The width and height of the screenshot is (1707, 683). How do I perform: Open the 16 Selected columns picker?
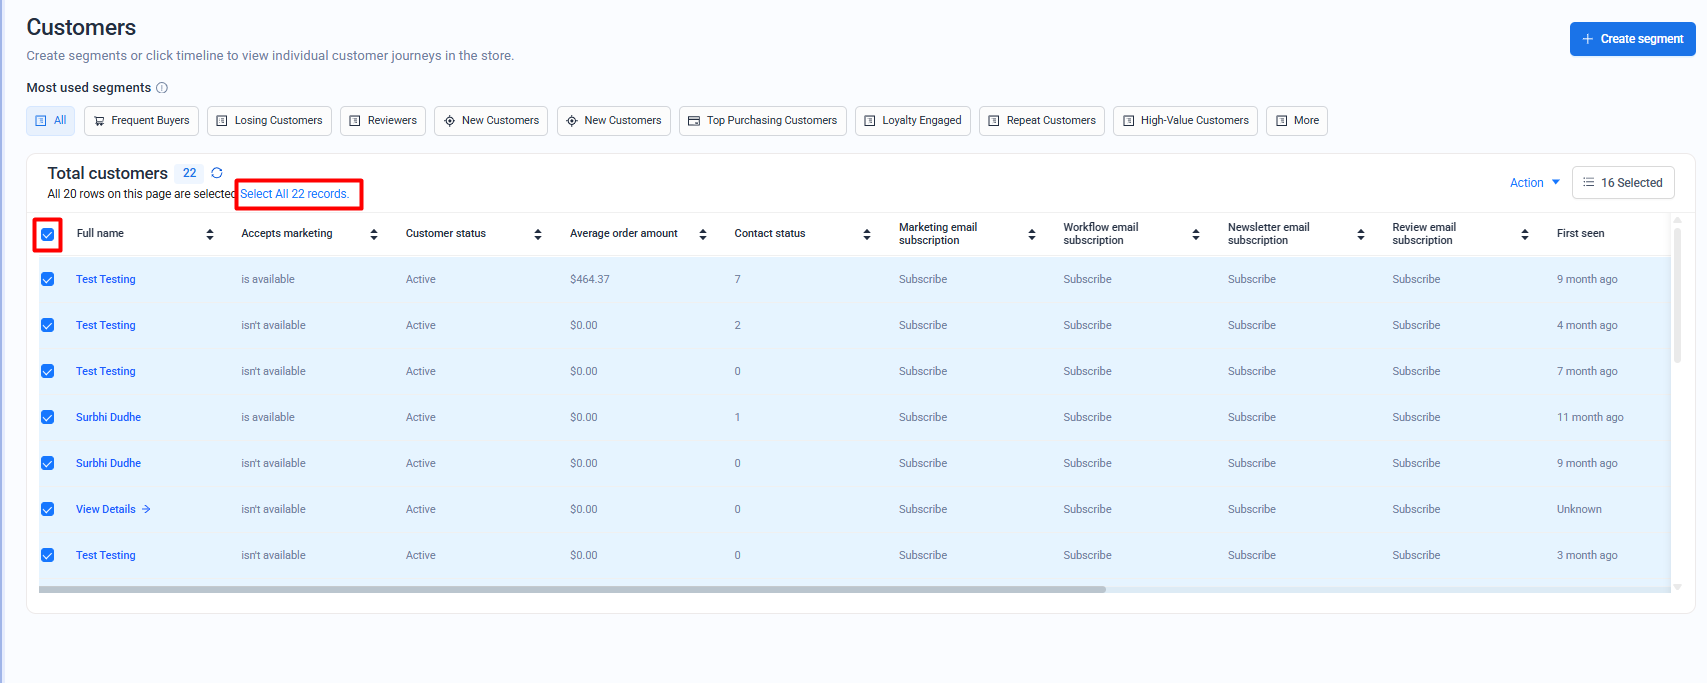[1622, 183]
